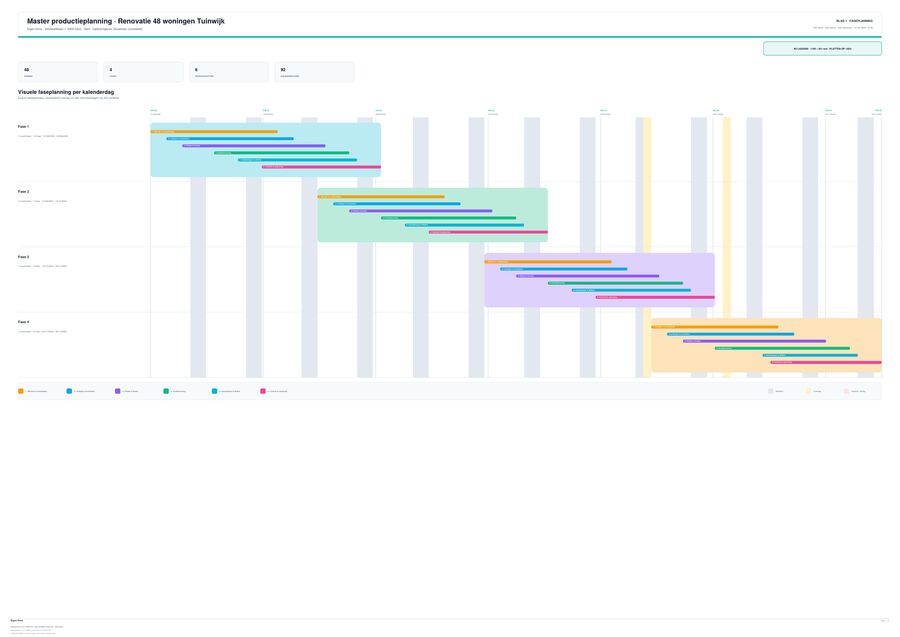
Task: Click the grey weekend legend swatch
Action: [x=771, y=391]
